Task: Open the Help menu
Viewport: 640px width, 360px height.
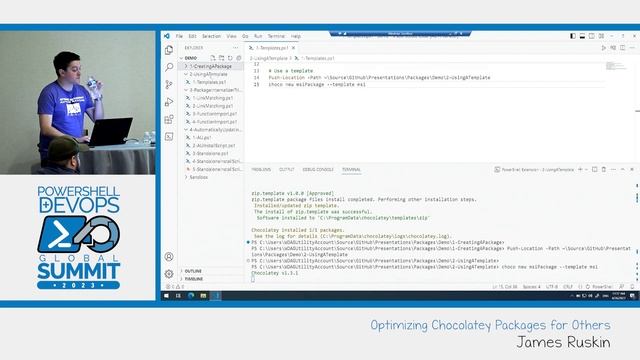Action: (x=296, y=36)
